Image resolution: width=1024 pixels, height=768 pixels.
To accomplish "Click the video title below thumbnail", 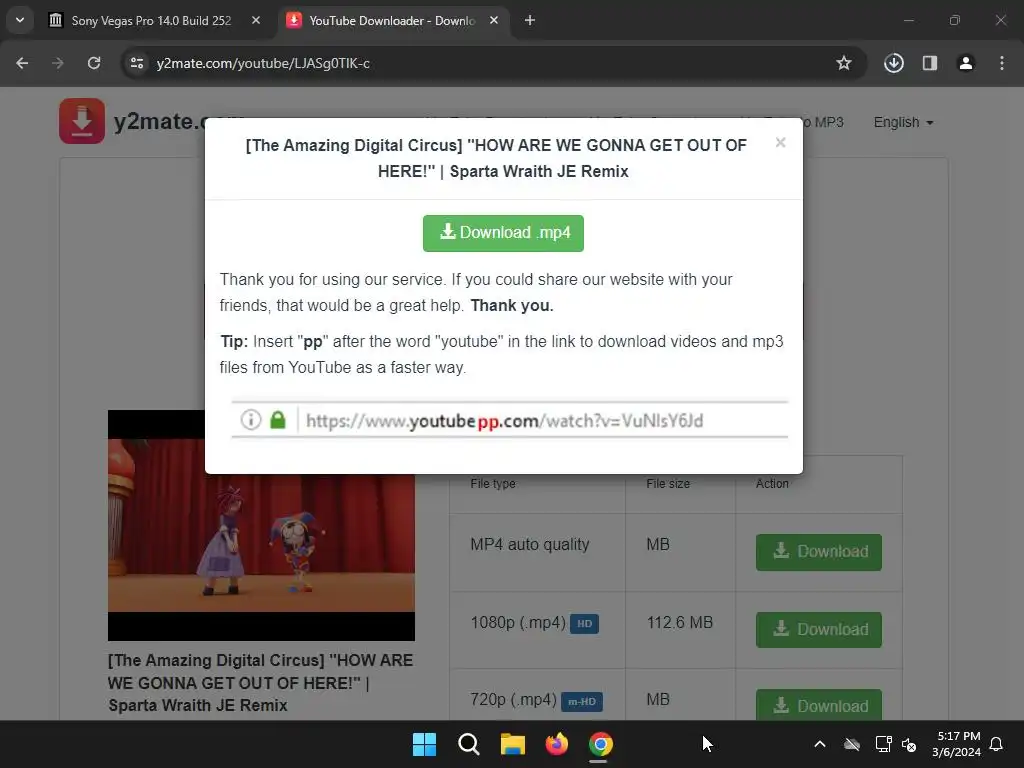I will click(x=261, y=683).
